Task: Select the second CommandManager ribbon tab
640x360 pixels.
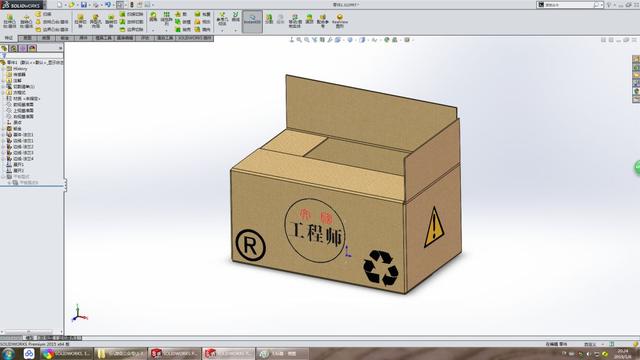Action: tap(27, 38)
